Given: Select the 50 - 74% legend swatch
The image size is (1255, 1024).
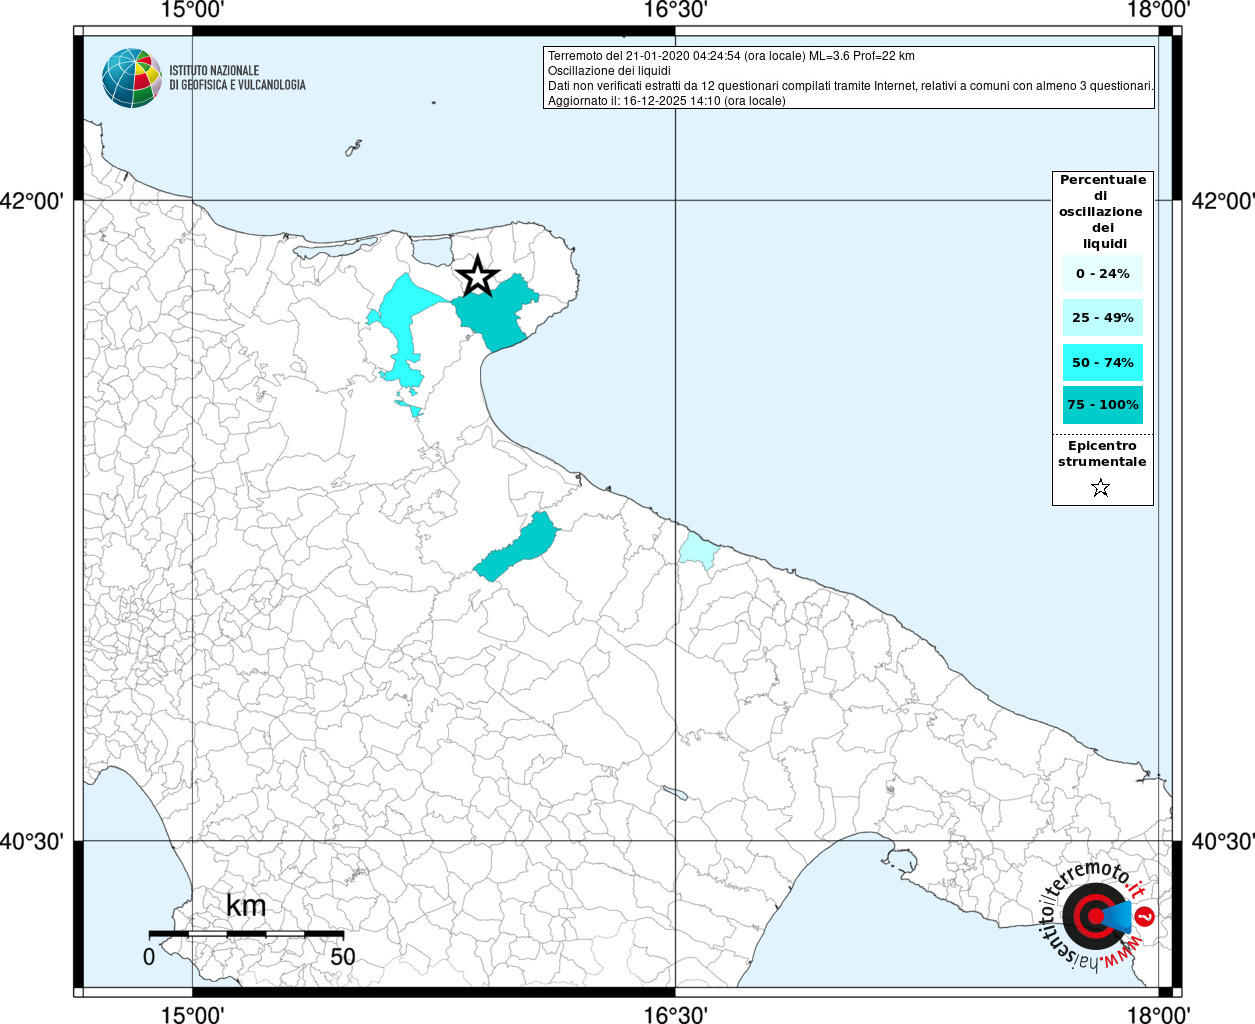Looking at the screenshot, I should click(x=1103, y=362).
